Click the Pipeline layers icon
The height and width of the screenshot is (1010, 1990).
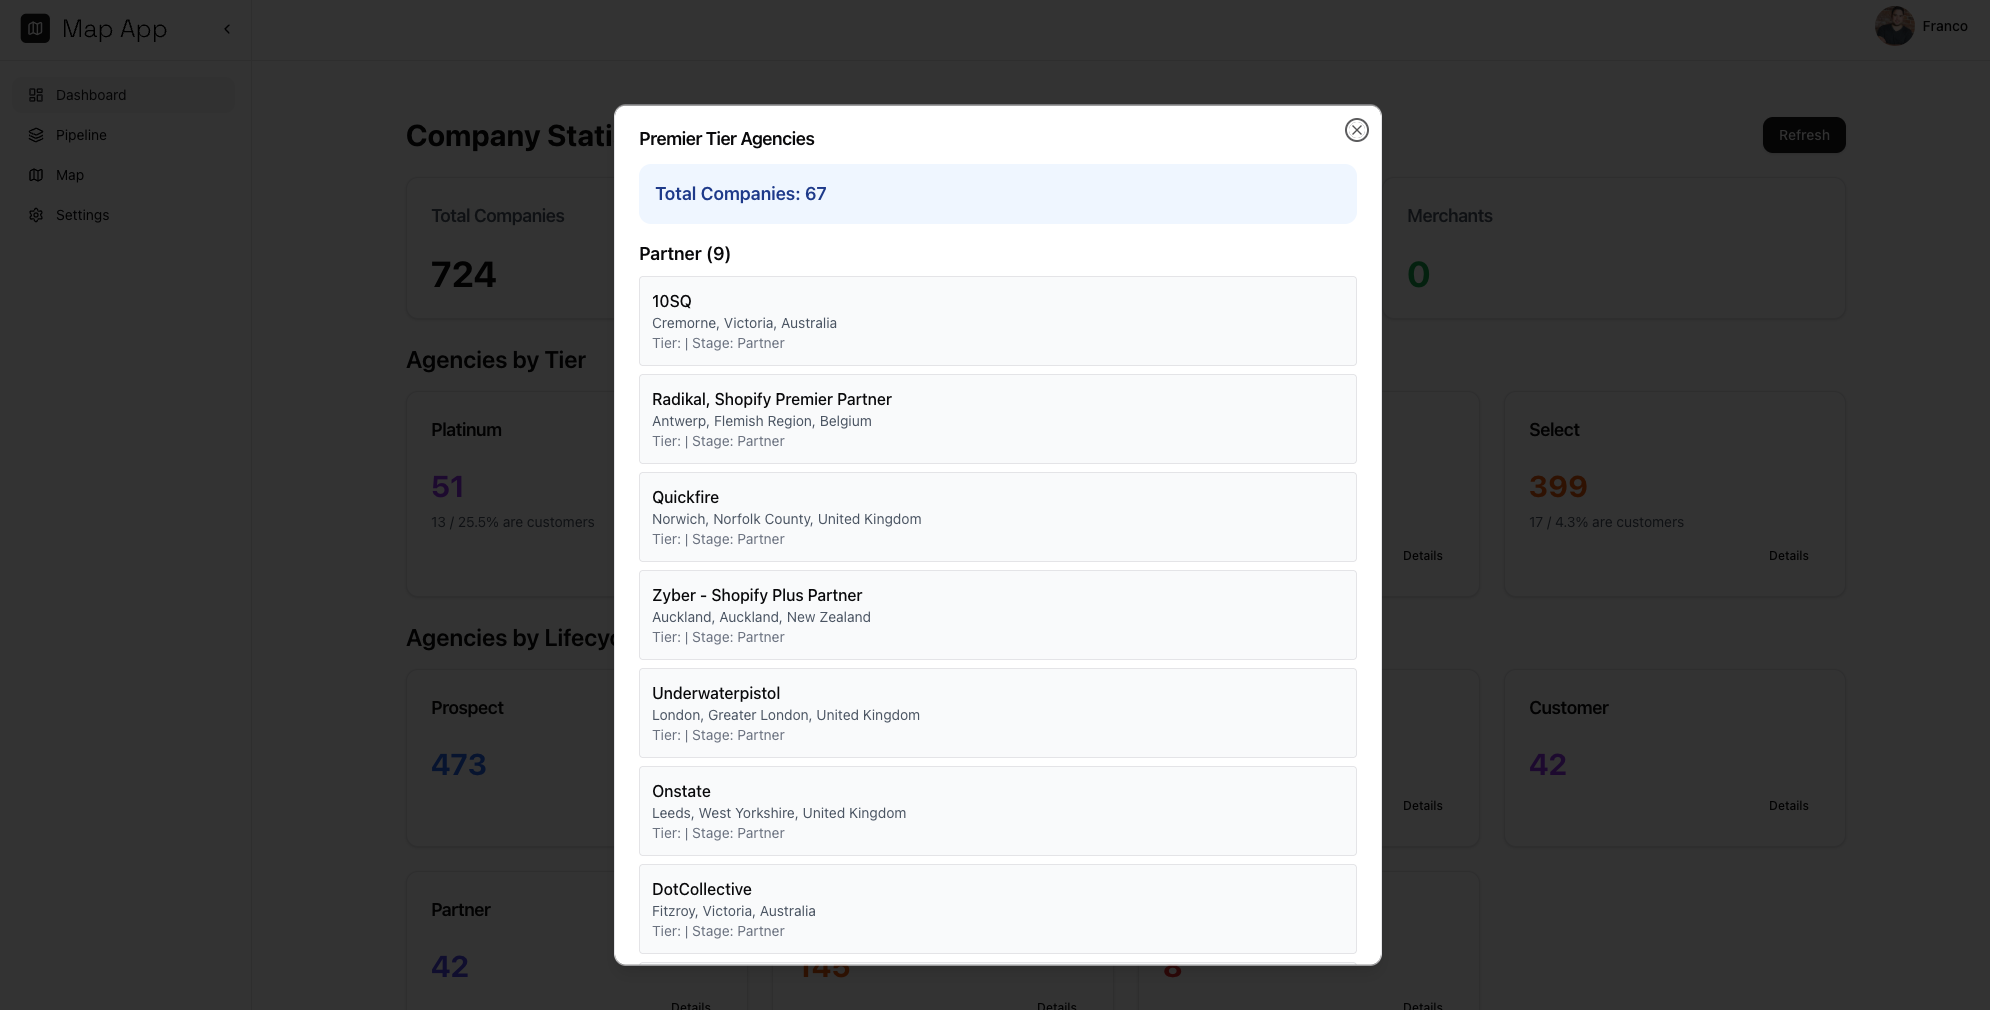click(36, 135)
